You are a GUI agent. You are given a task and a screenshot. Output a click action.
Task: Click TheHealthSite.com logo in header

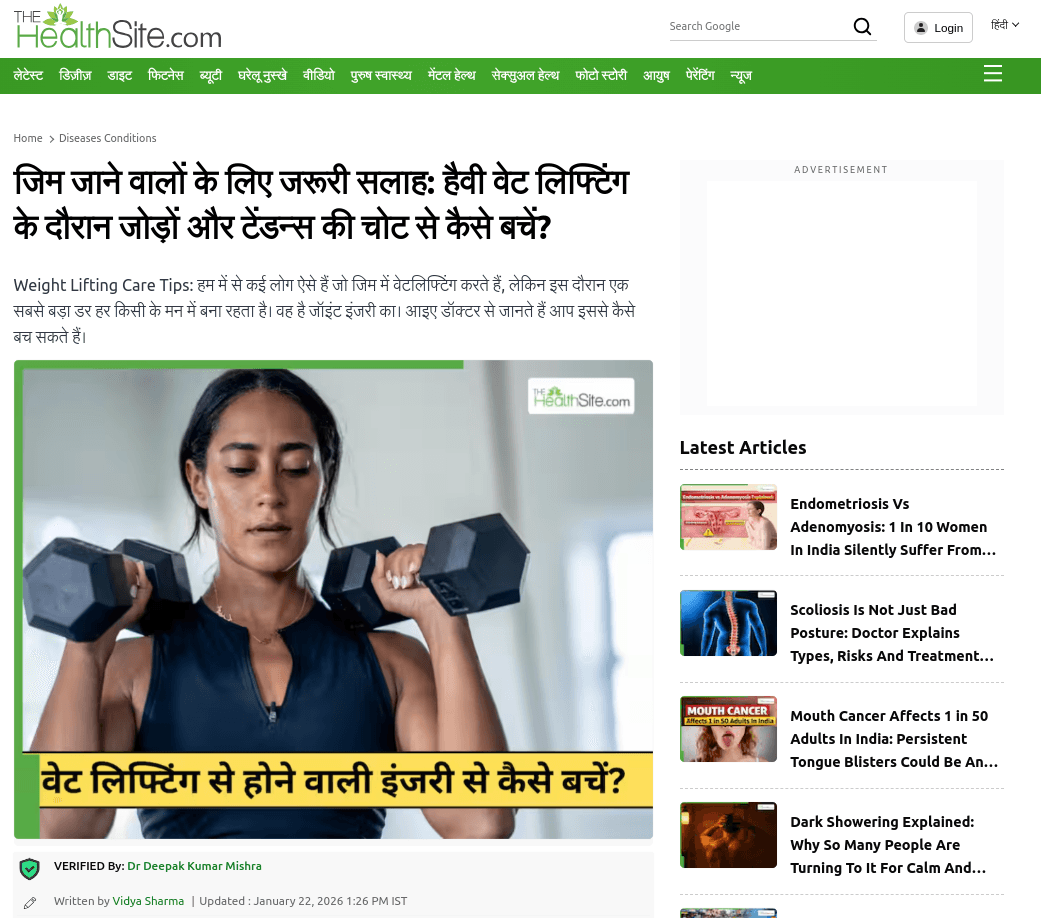(x=118, y=27)
